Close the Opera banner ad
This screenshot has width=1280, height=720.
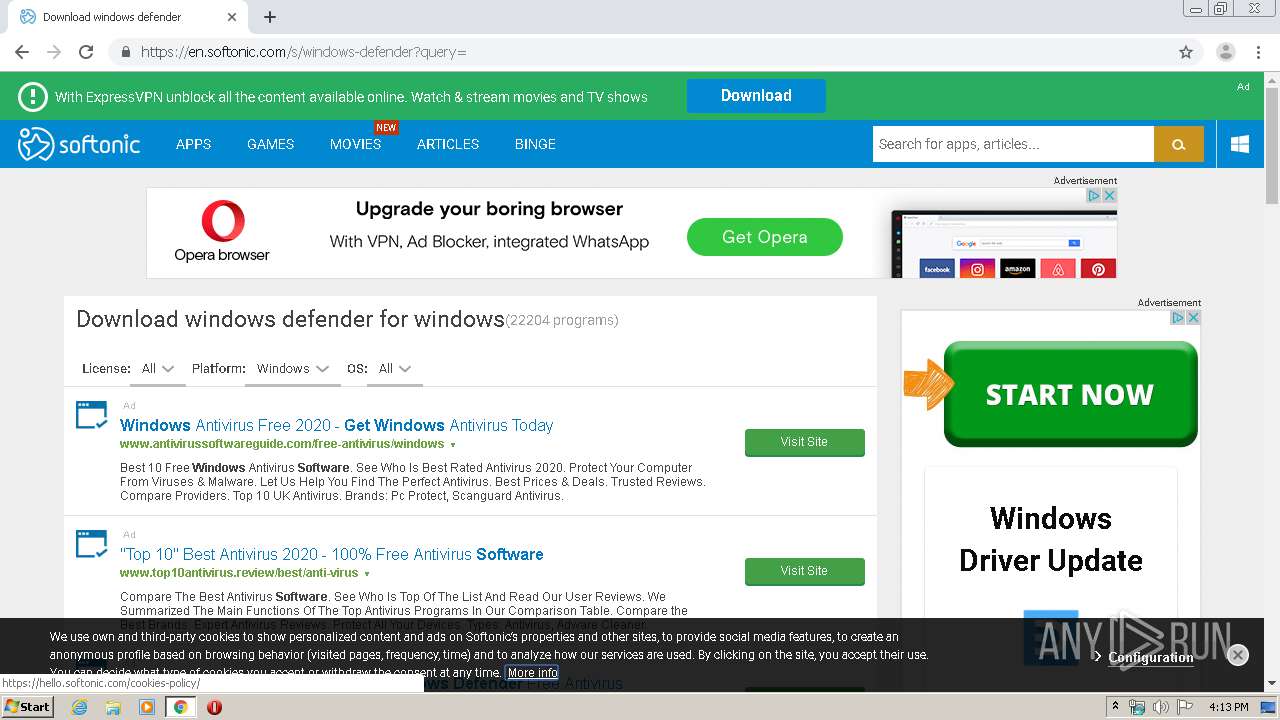[x=1109, y=196]
